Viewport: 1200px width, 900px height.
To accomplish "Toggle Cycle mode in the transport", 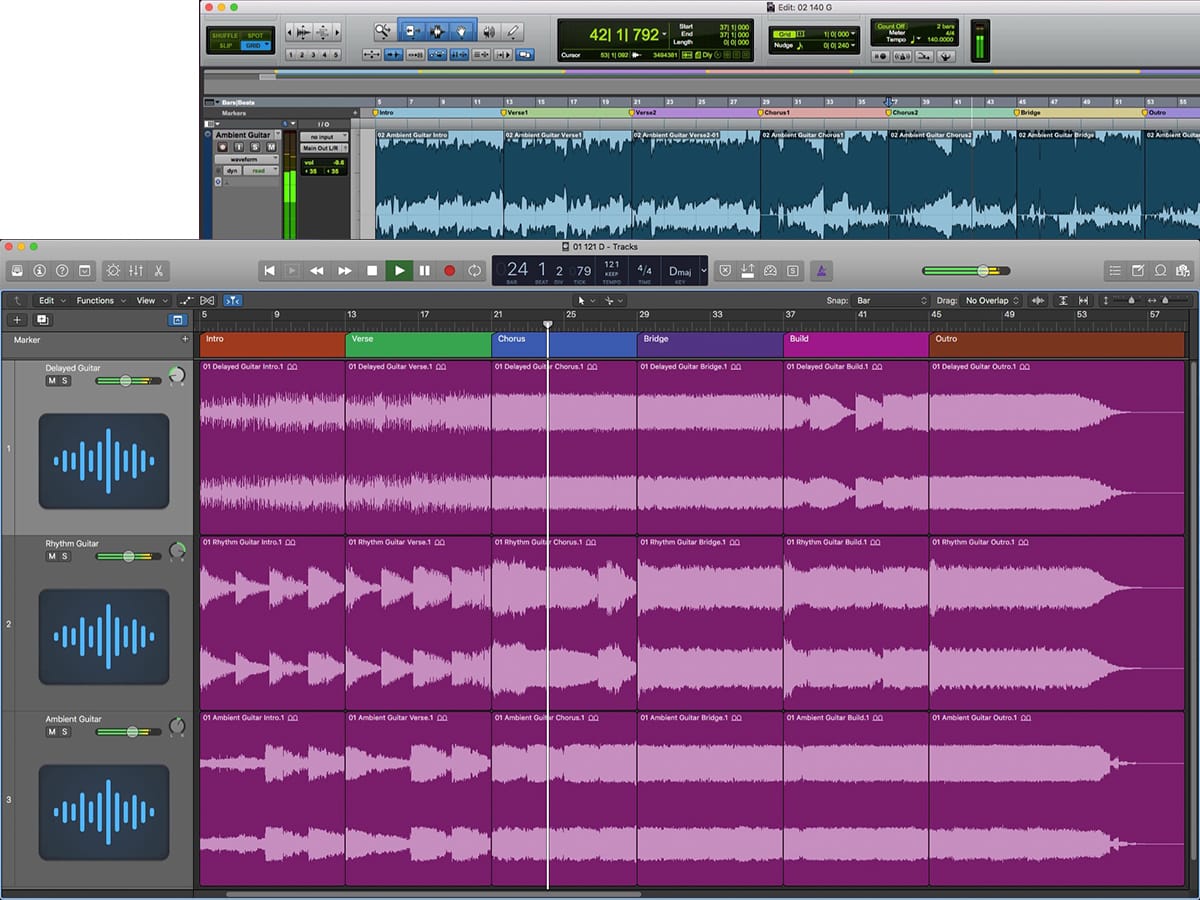I will [475, 270].
